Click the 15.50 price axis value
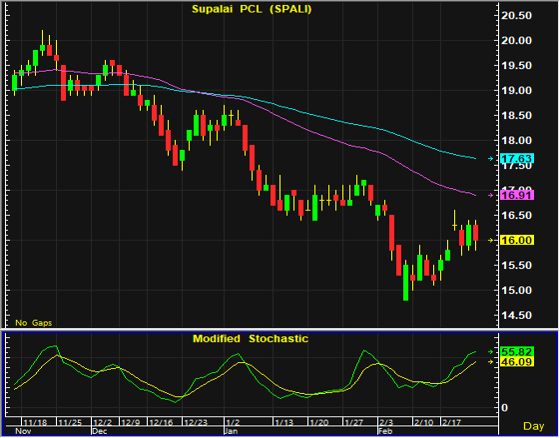 516,265
